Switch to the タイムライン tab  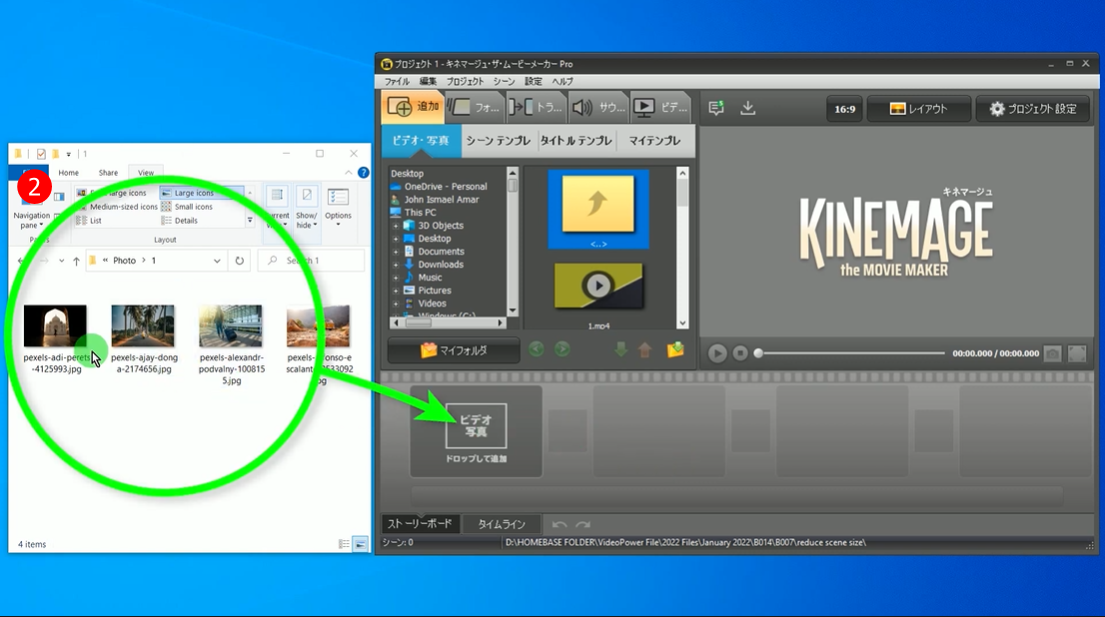click(x=501, y=524)
